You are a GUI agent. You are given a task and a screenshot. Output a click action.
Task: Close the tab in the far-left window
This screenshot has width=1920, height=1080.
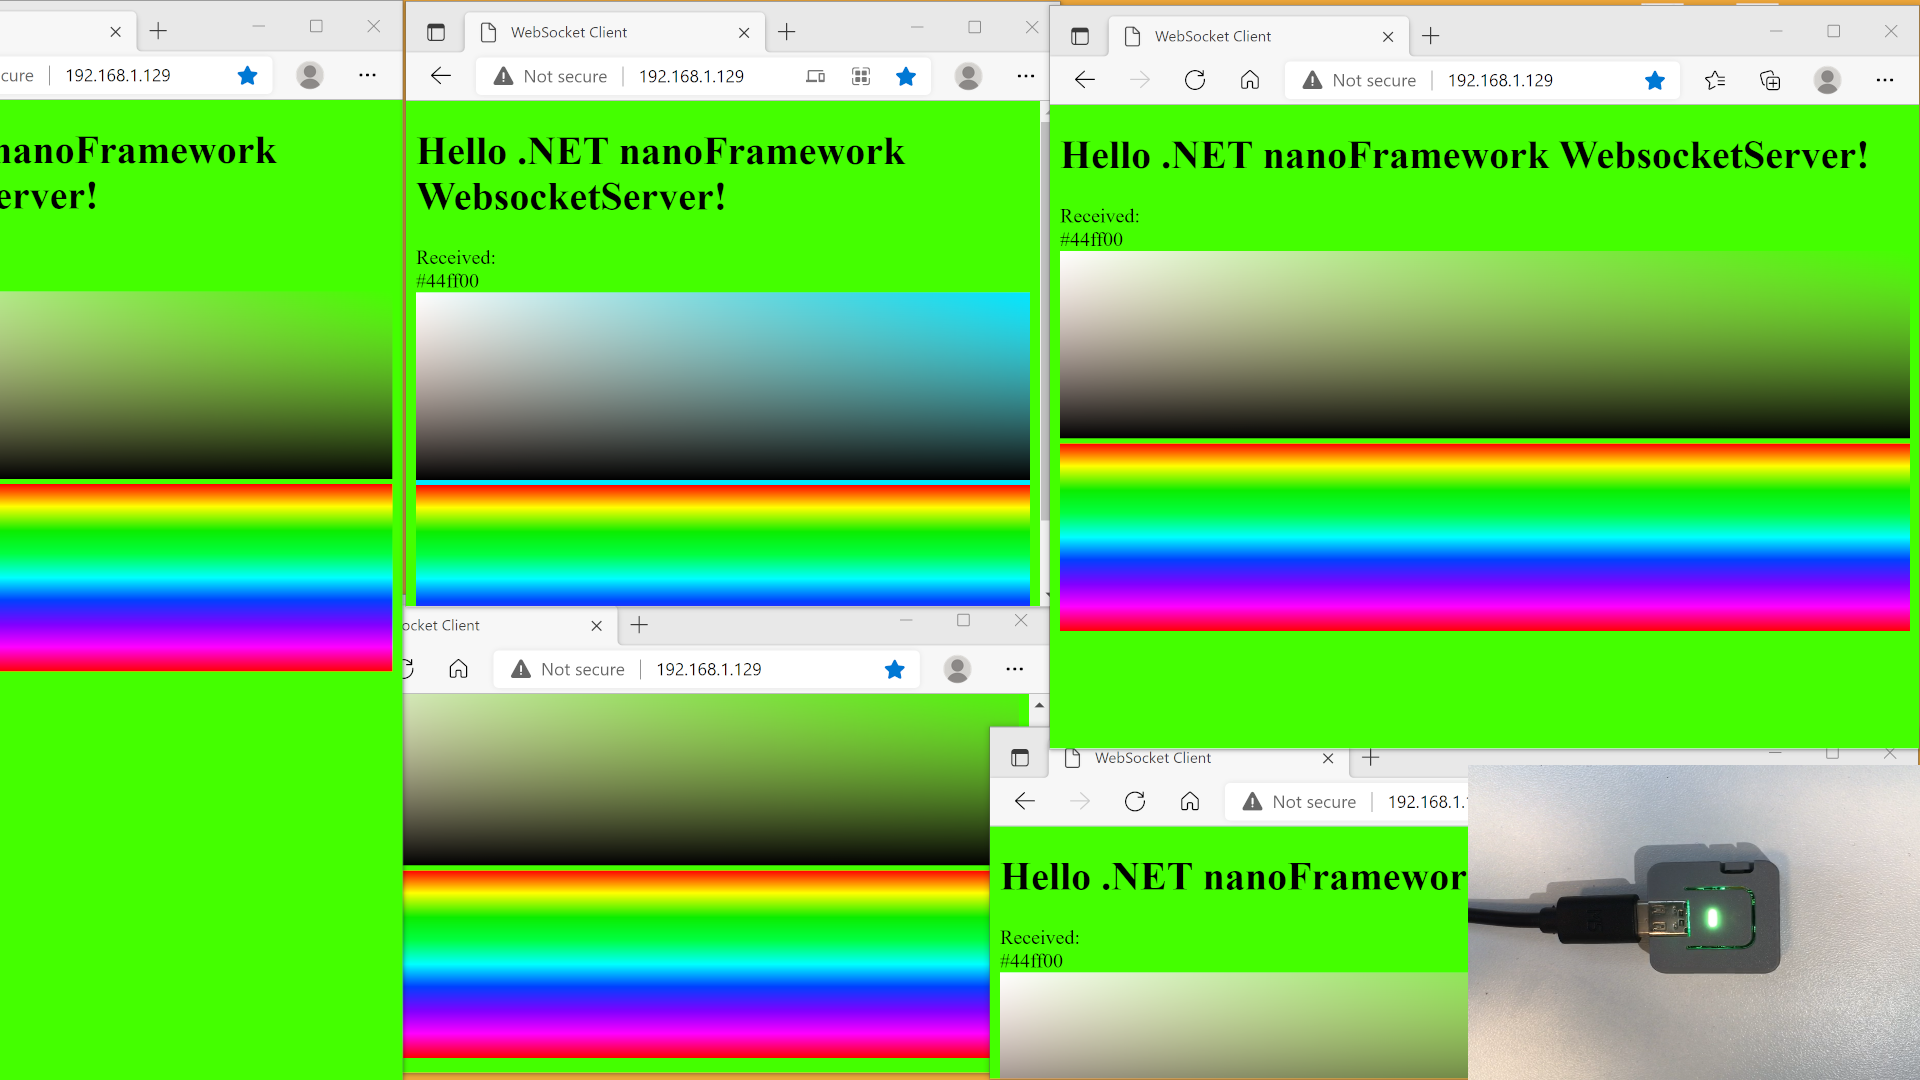[115, 32]
